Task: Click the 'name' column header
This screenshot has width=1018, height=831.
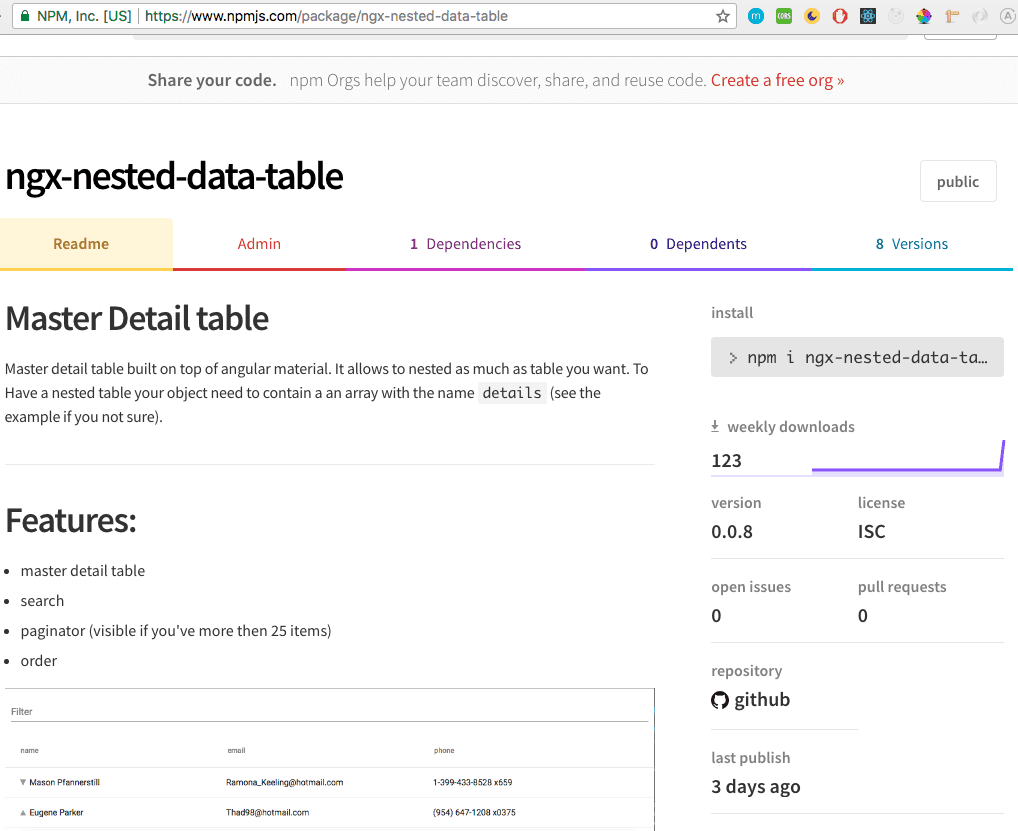Action: pos(29,750)
